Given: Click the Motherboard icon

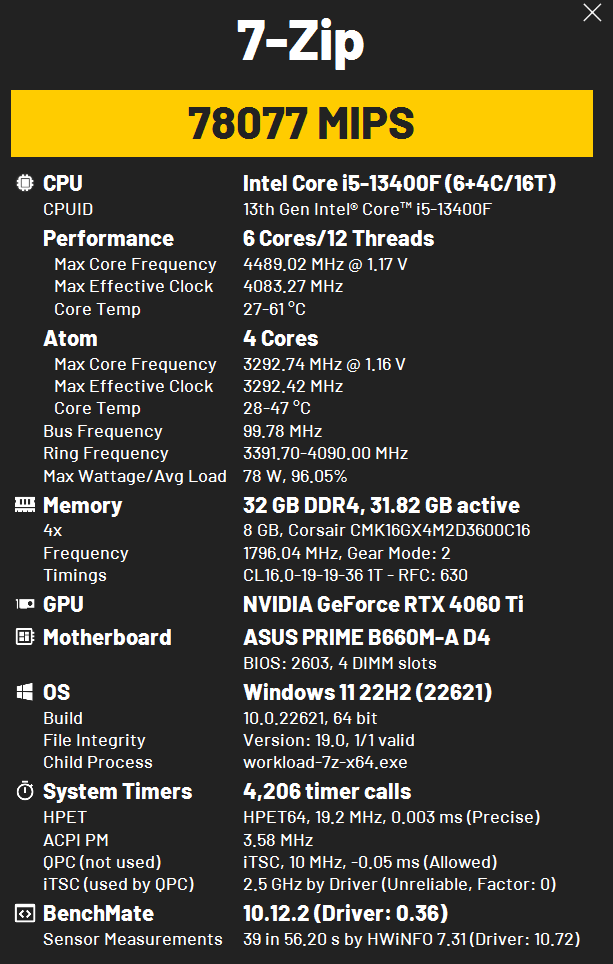Looking at the screenshot, I should click(25, 637).
